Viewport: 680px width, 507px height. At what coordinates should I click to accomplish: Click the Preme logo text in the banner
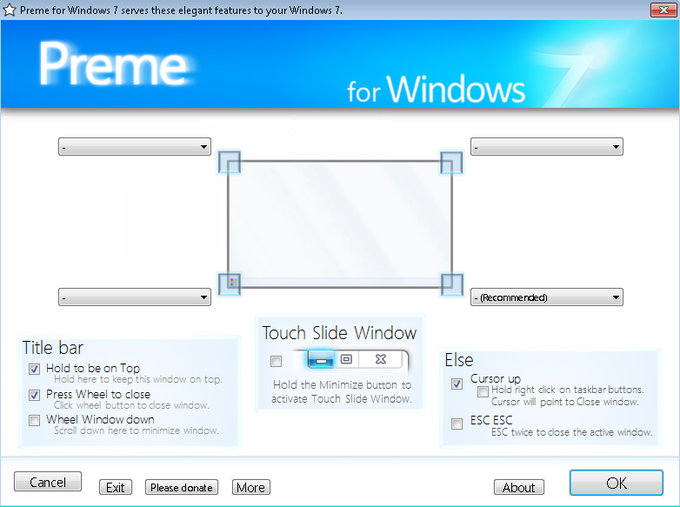pyautogui.click(x=113, y=64)
